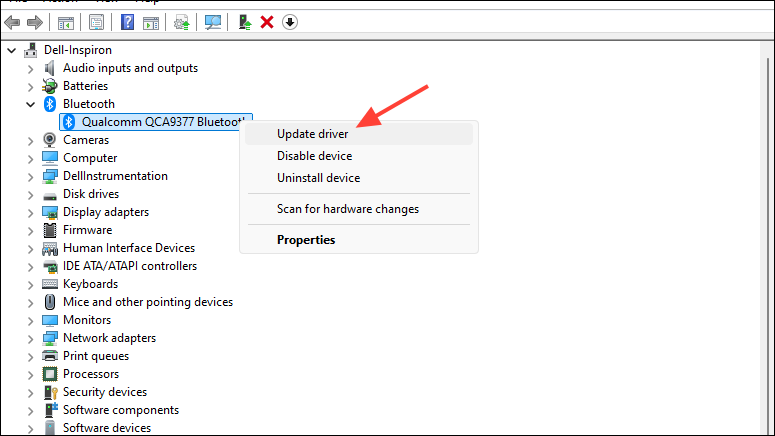
Task: Expand the Audio inputs and outputs chevron
Action: 31,69
